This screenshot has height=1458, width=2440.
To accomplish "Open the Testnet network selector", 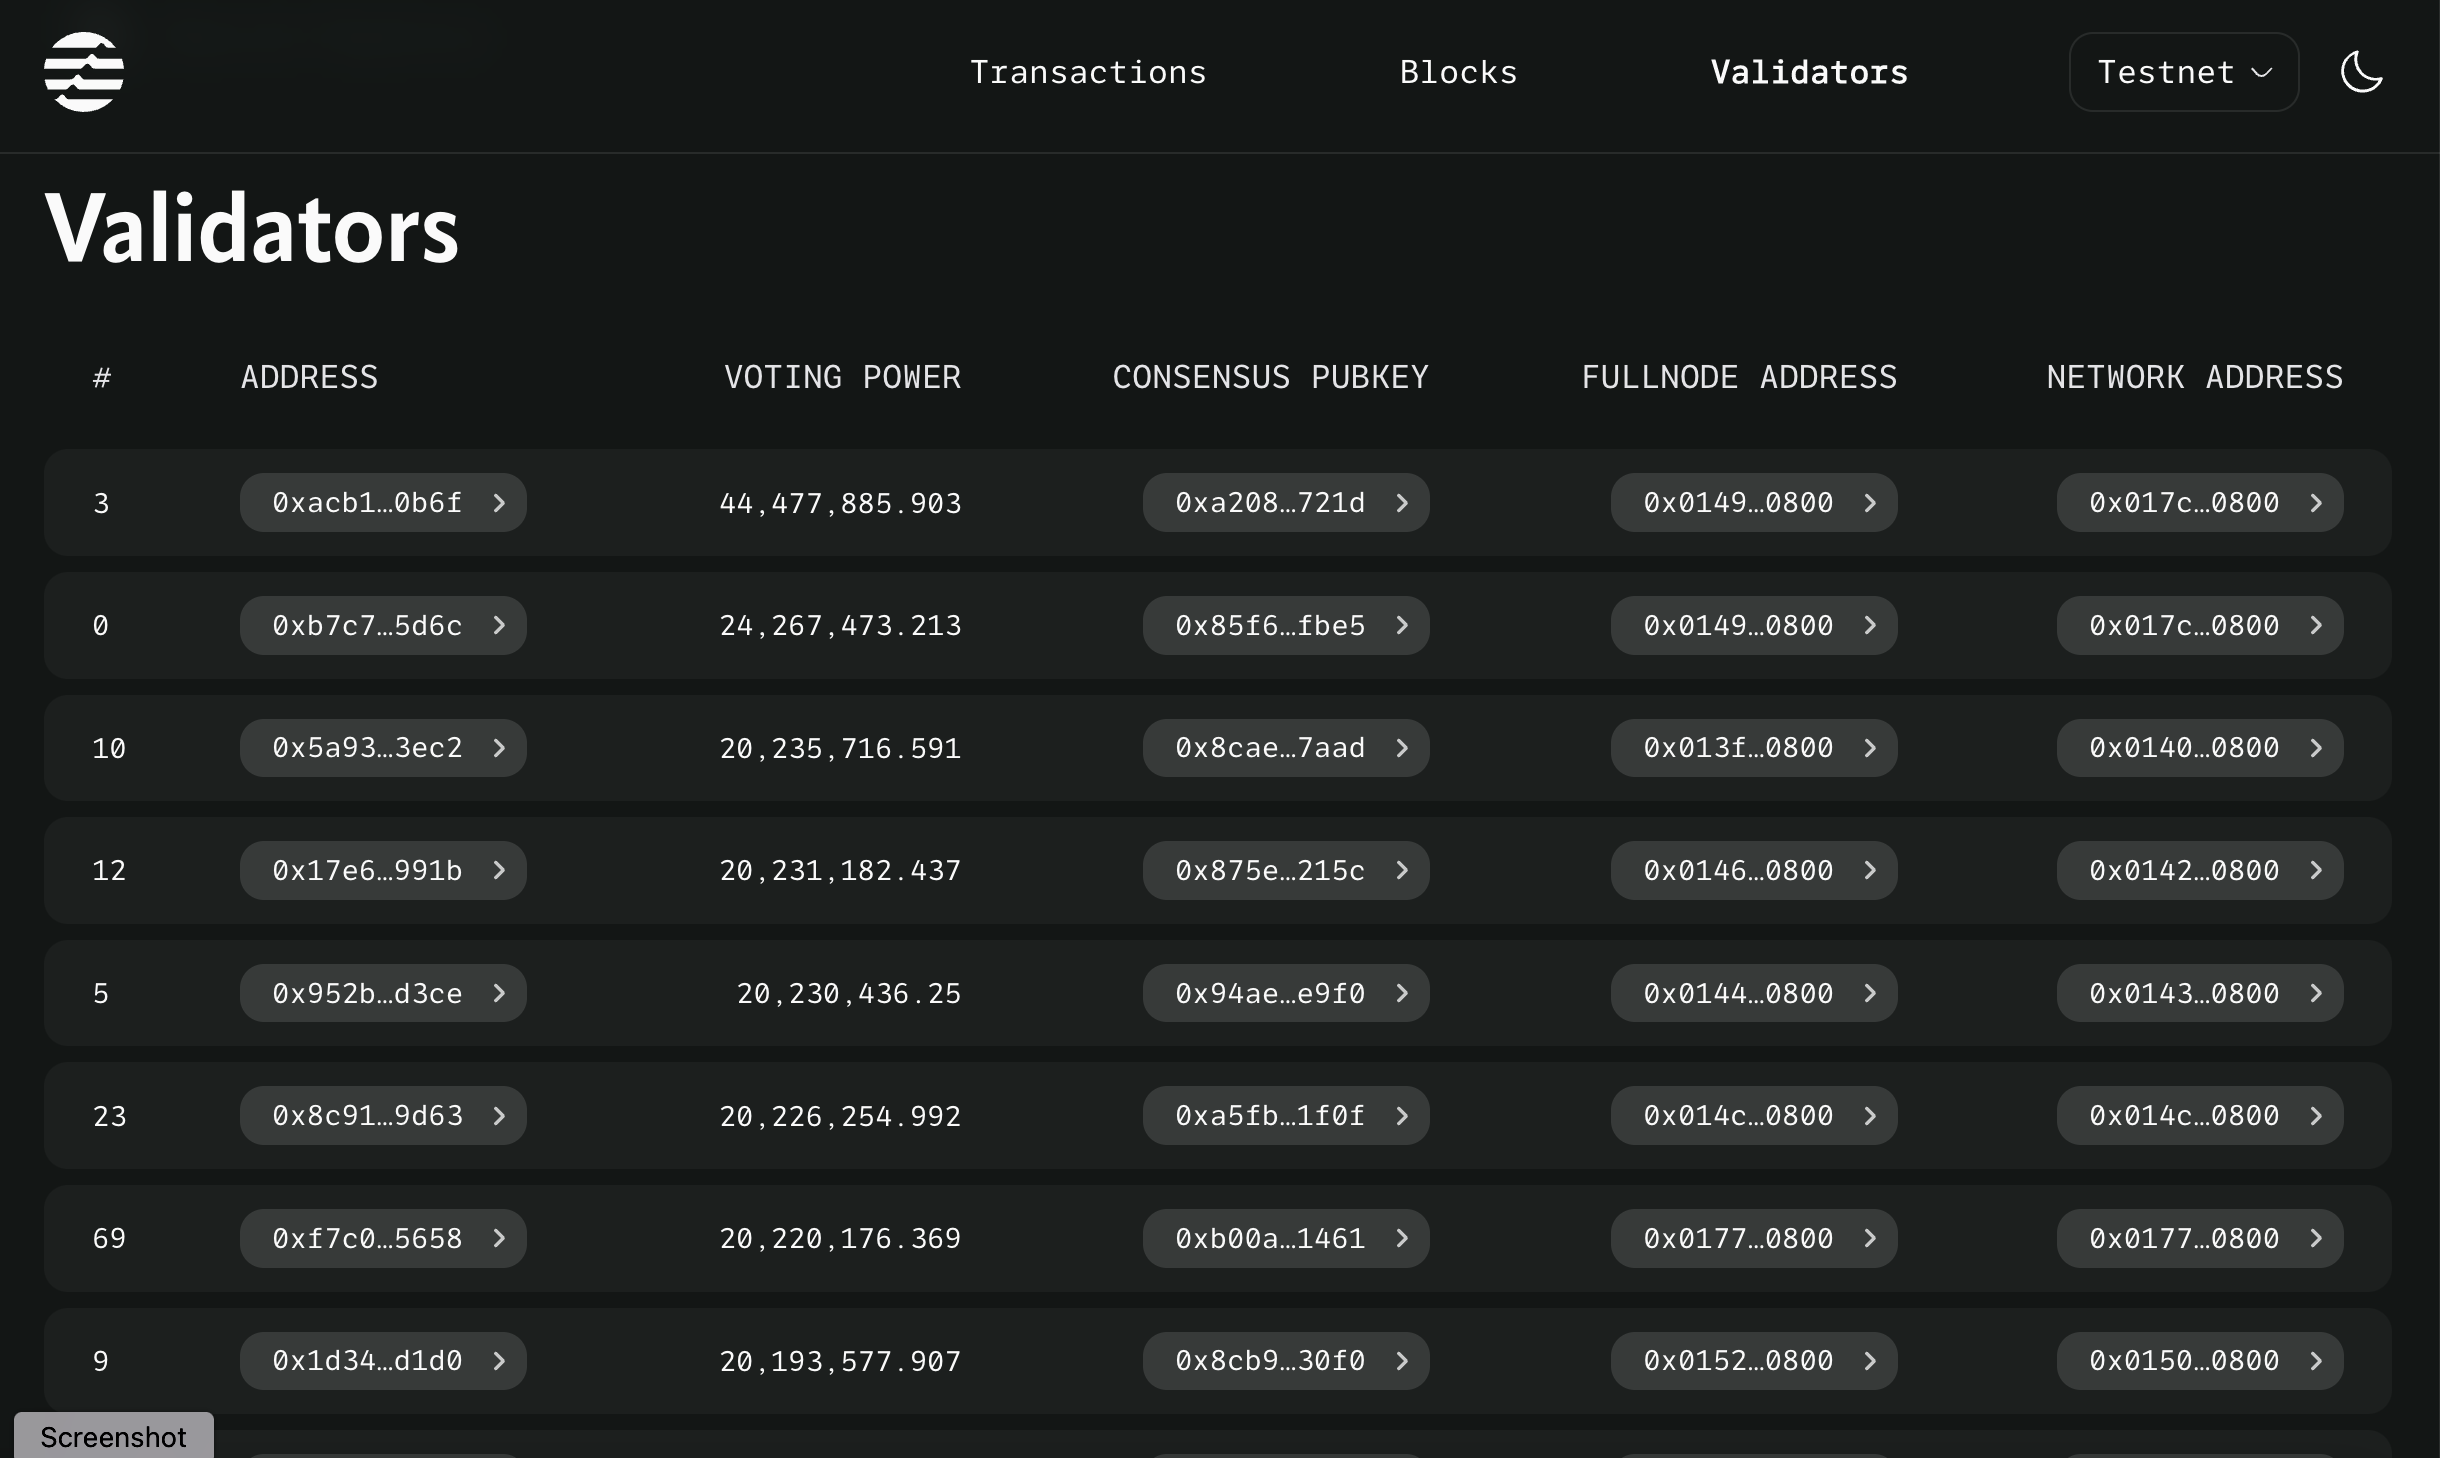I will 2182,72.
